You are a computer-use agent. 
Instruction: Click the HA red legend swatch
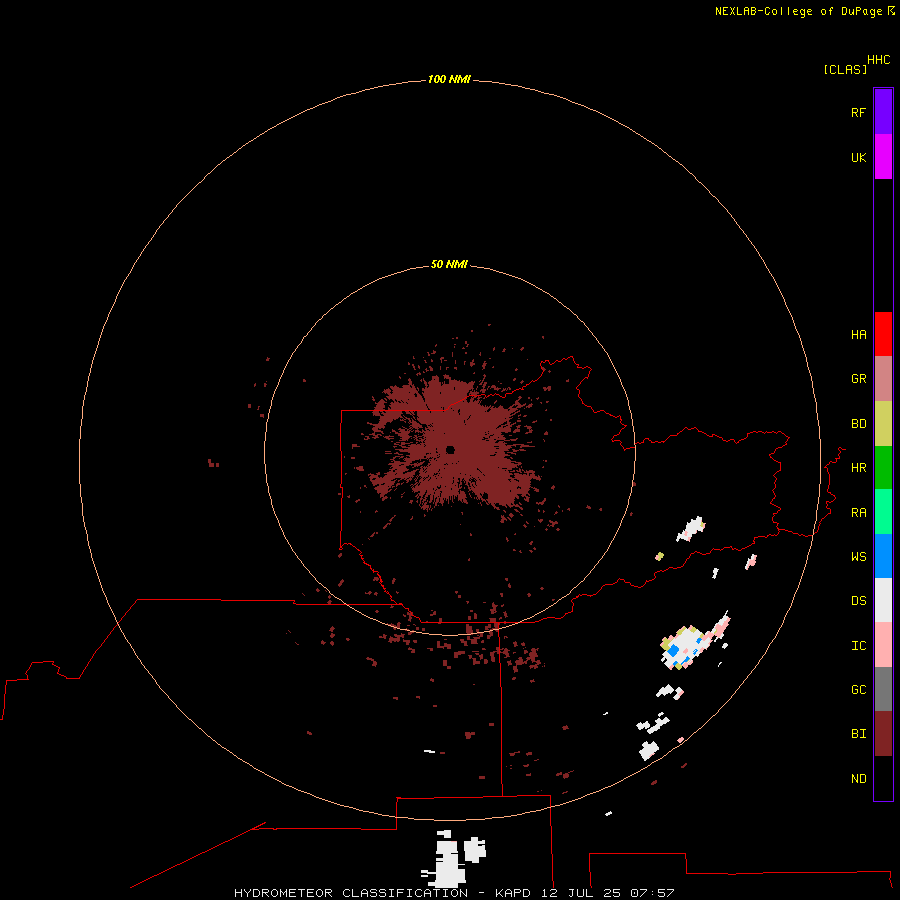(883, 334)
